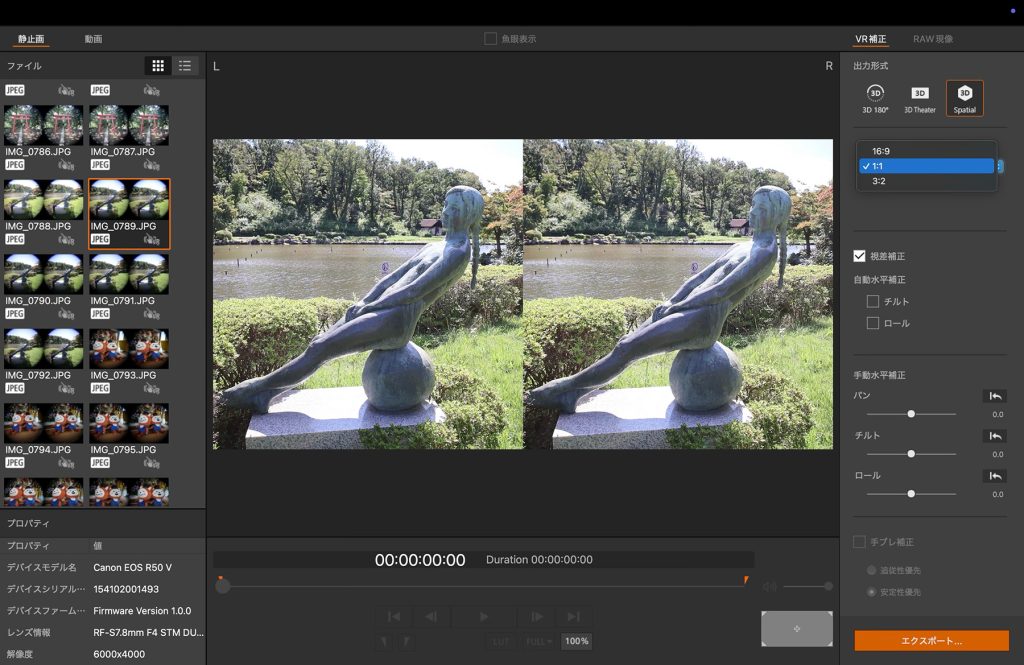This screenshot has width=1024, height=665.
Task: Switch file list to list view
Action: (185, 66)
